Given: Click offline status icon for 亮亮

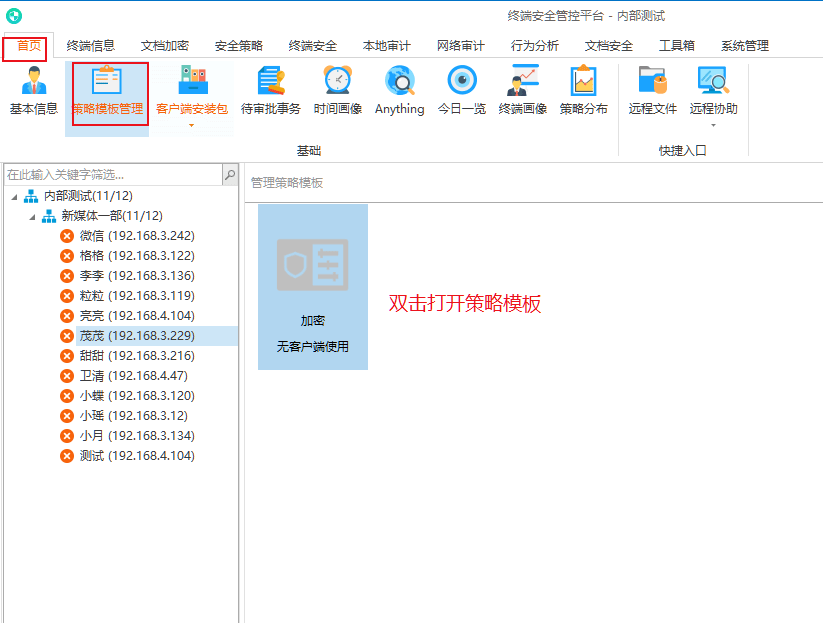Looking at the screenshot, I should click(x=67, y=316).
